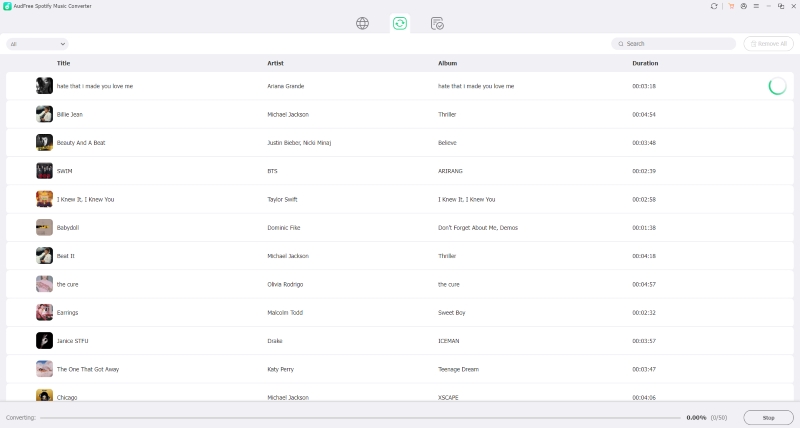
Task: Click artist 'Justin Bieber, Nicki Minaj'
Action: pos(299,143)
